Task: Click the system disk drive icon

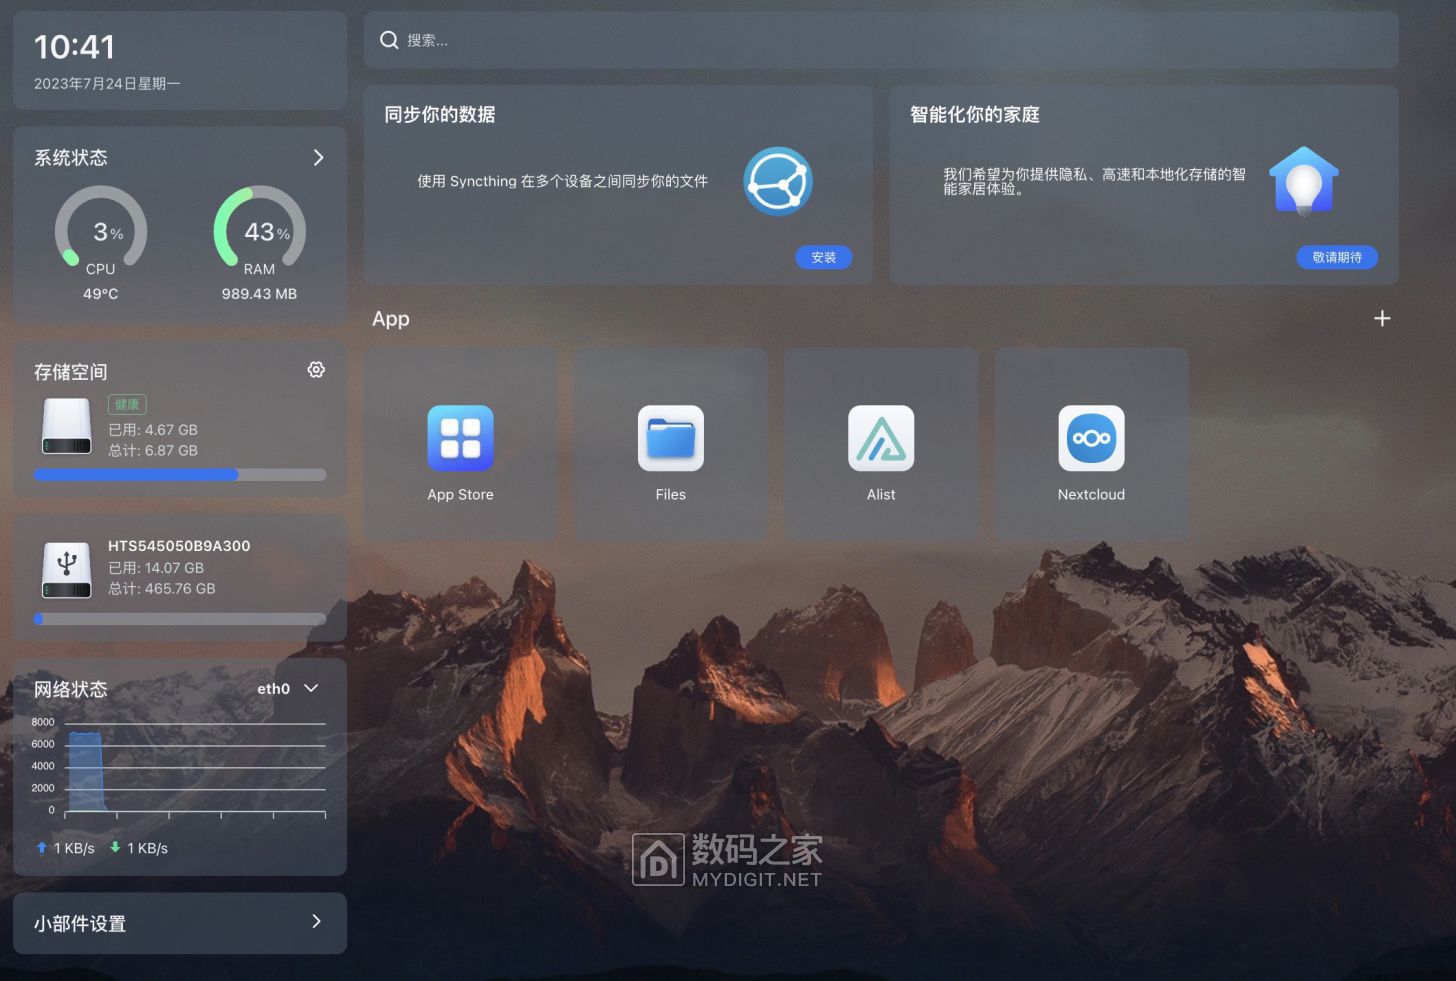Action: coord(67,426)
